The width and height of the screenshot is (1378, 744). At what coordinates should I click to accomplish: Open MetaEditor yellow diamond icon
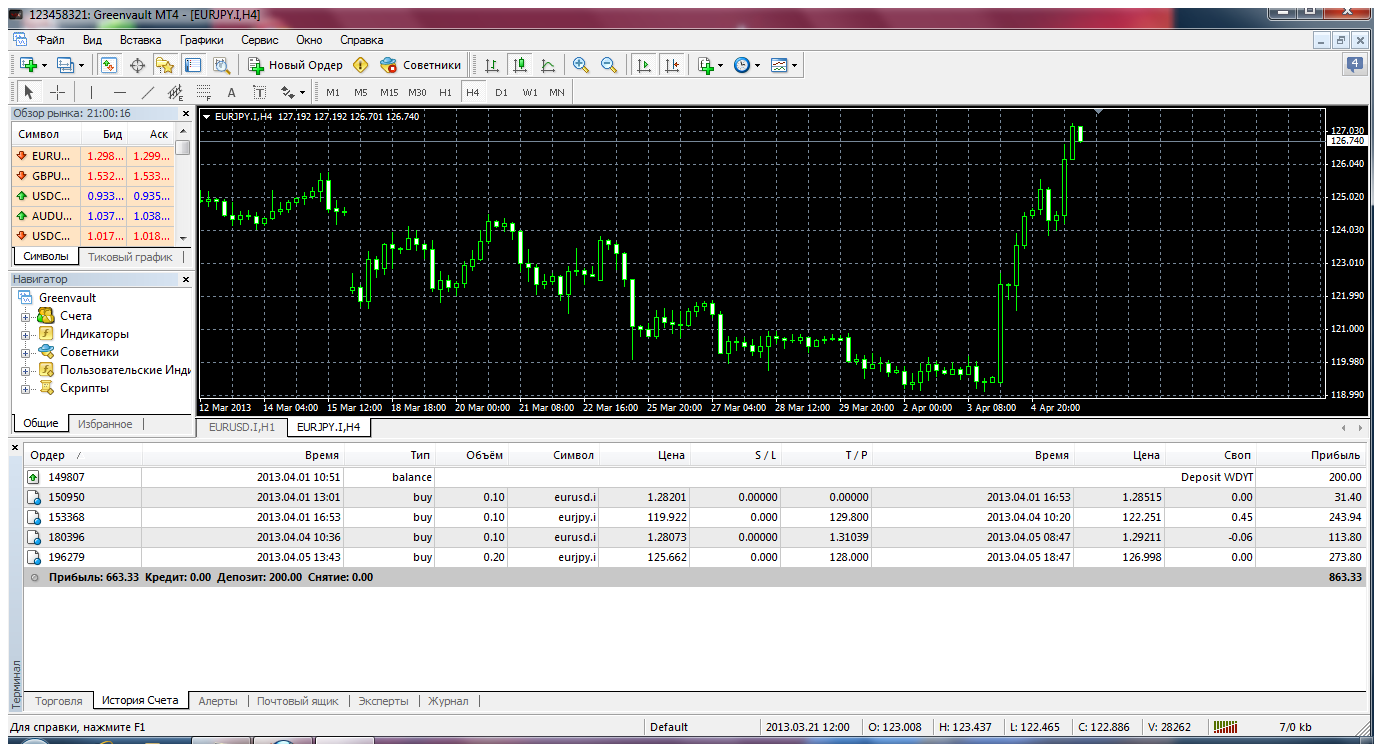coord(361,65)
